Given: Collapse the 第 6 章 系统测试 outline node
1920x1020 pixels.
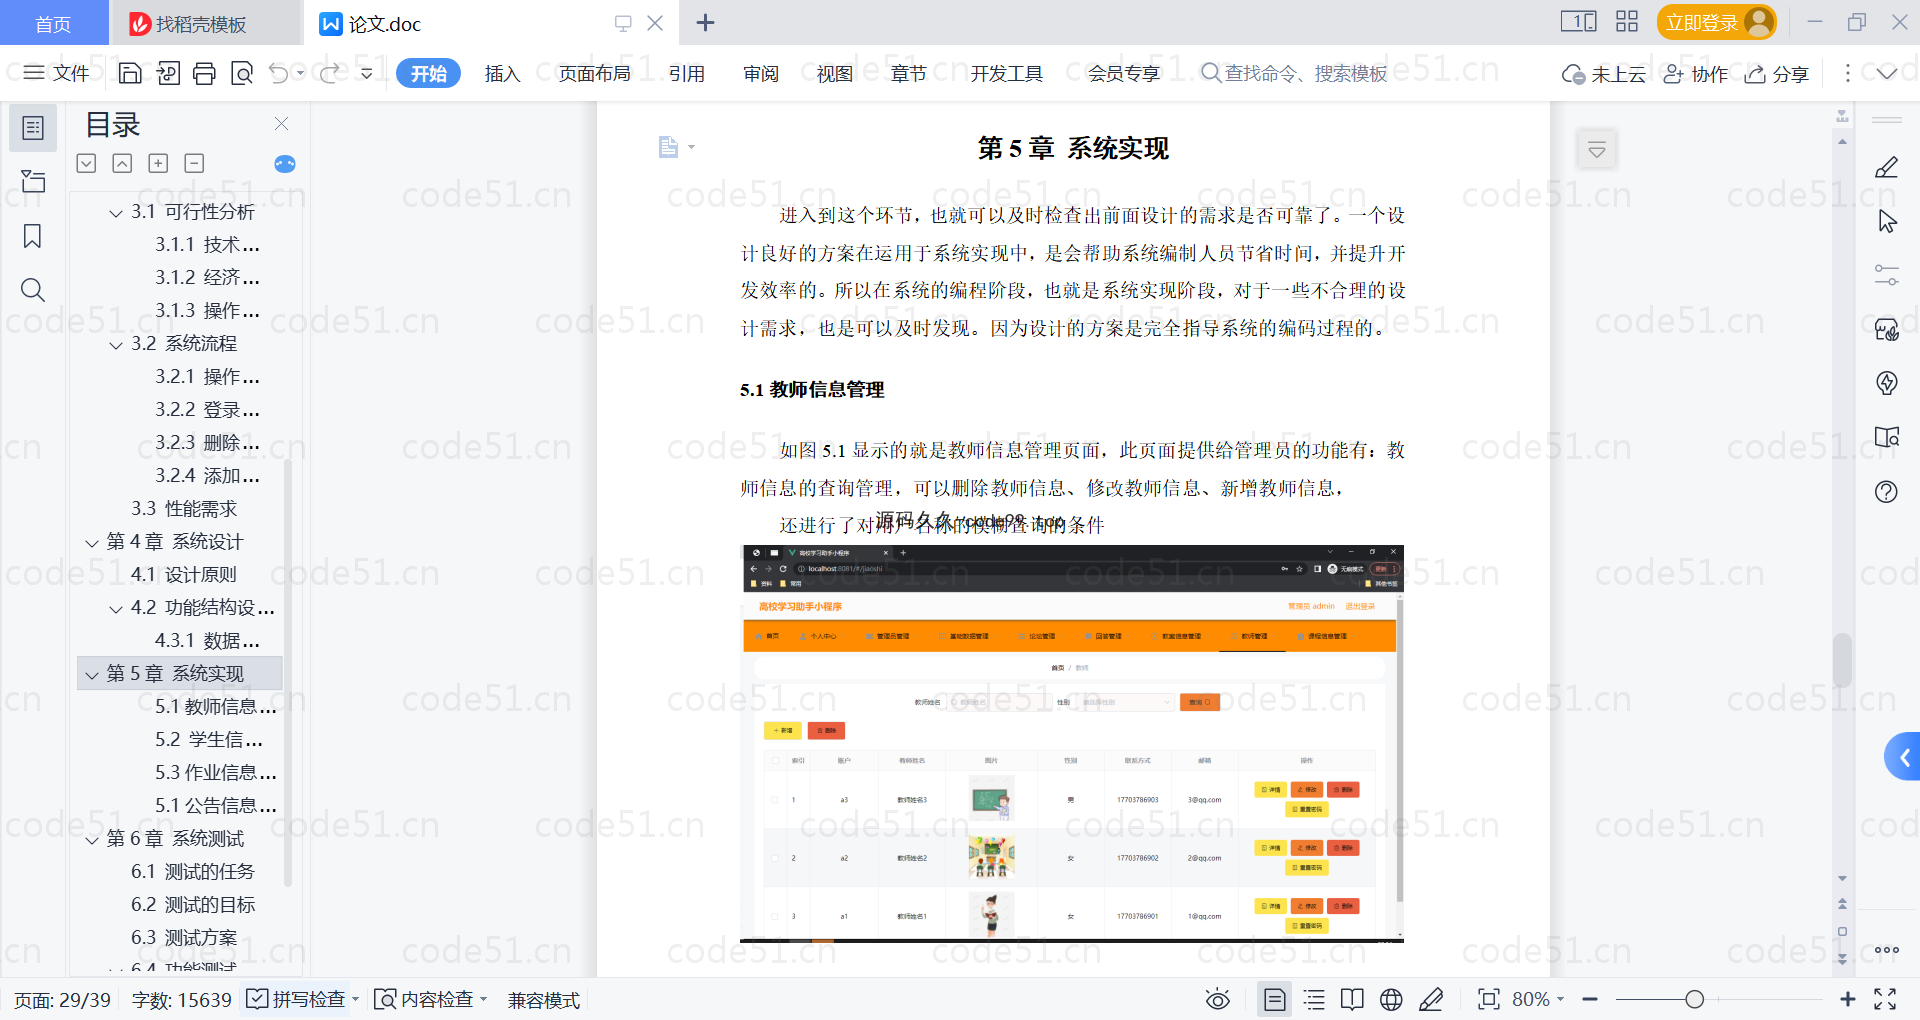Looking at the screenshot, I should 92,840.
